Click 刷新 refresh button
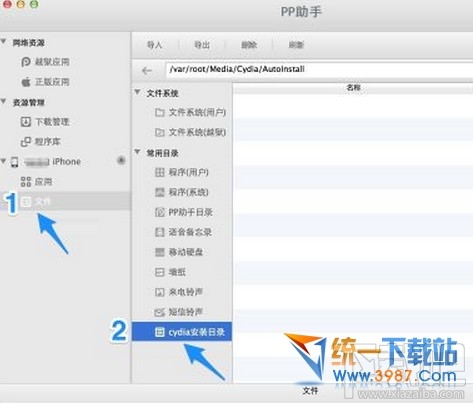 point(296,45)
